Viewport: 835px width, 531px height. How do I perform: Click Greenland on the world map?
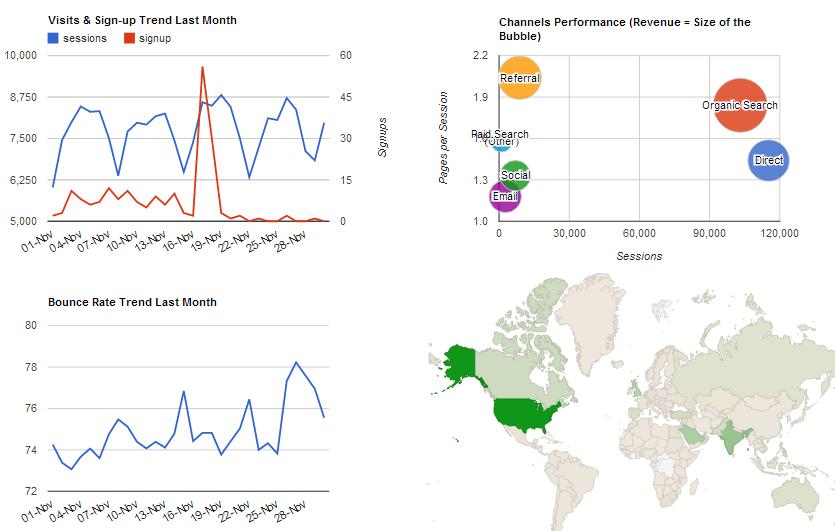tap(590, 320)
